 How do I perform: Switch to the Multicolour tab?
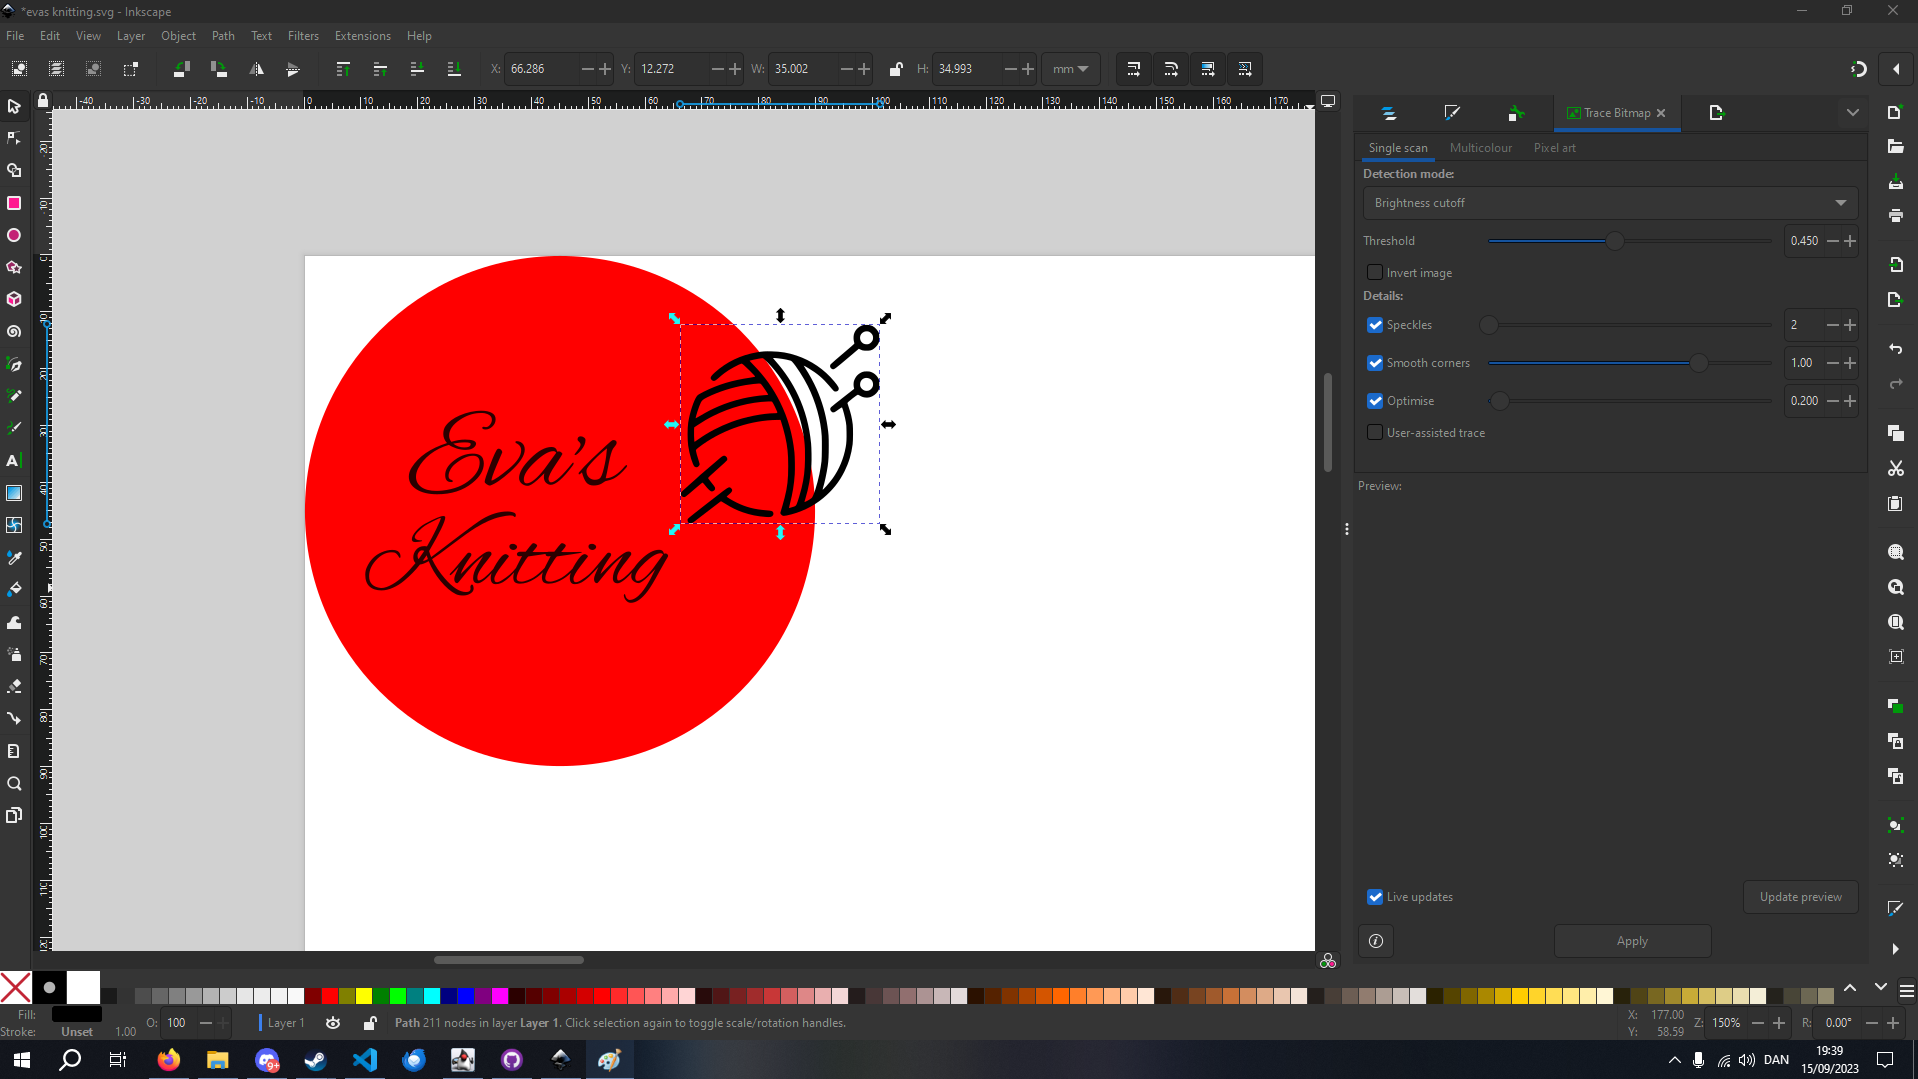pos(1480,148)
